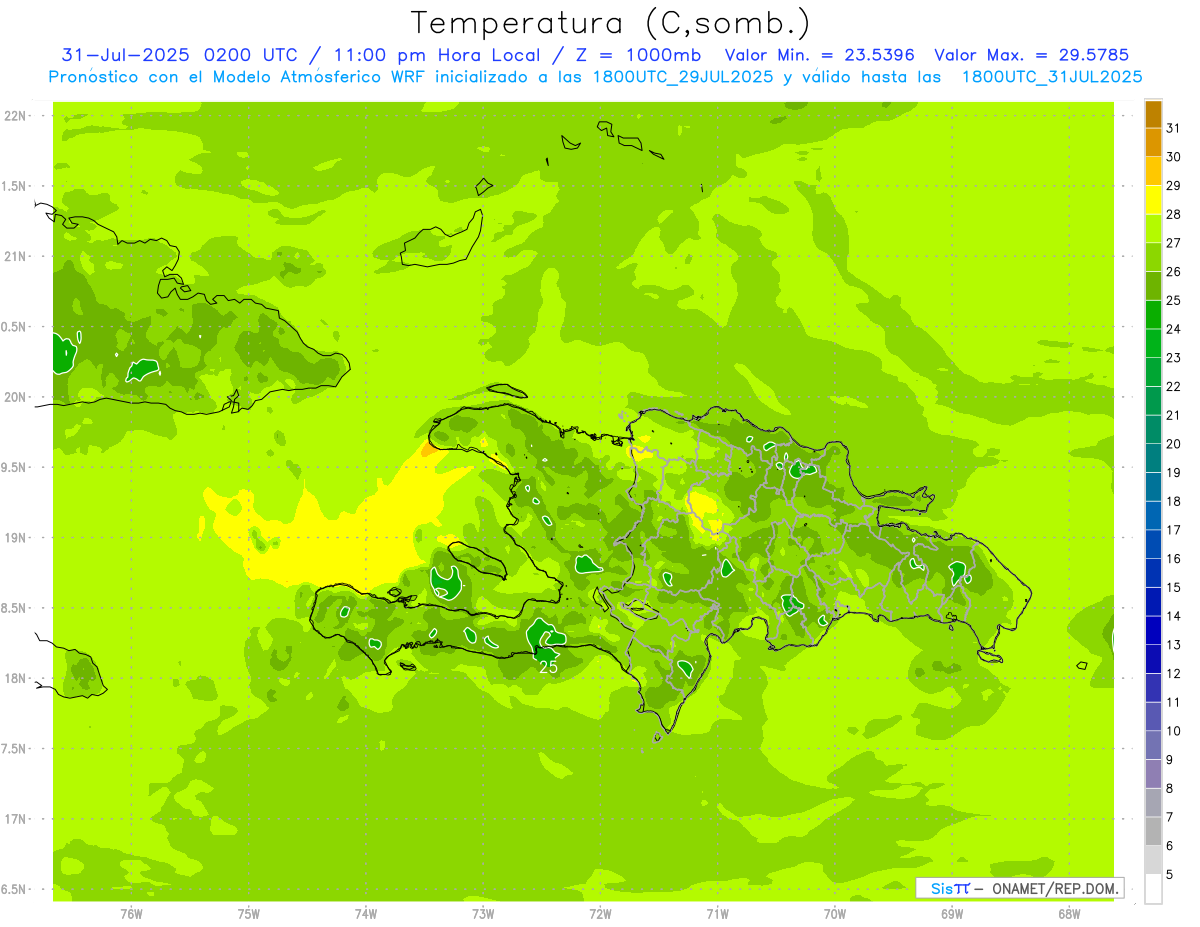Click the color bar label "15"
Viewport: 1200px width, 927px height.
[x=1174, y=588]
